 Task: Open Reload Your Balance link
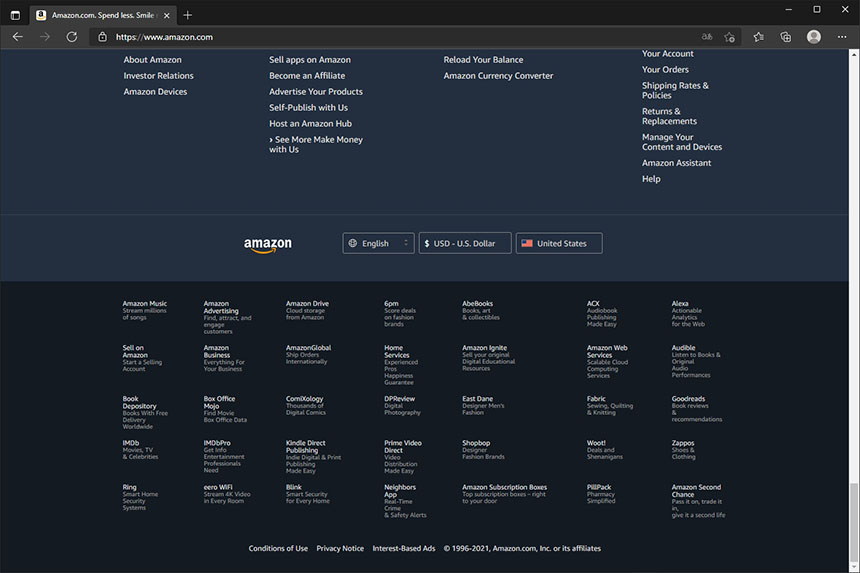point(483,60)
